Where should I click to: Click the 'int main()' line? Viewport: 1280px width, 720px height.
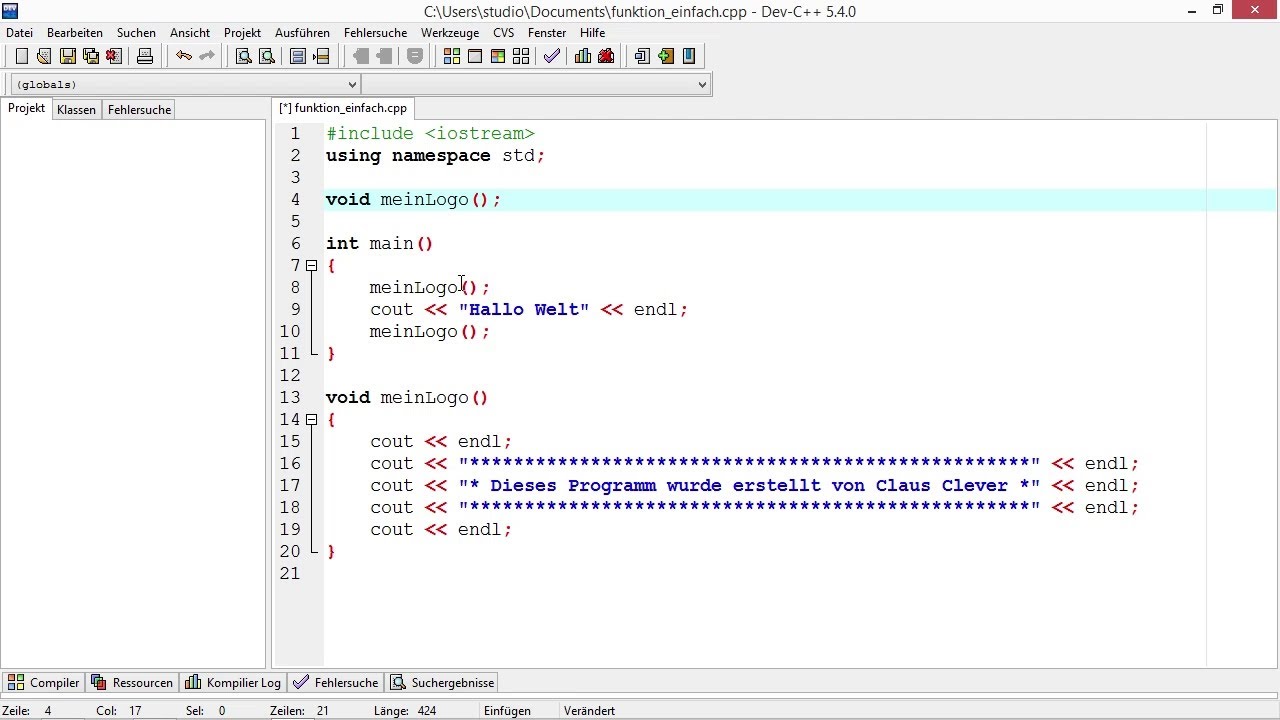tap(379, 244)
